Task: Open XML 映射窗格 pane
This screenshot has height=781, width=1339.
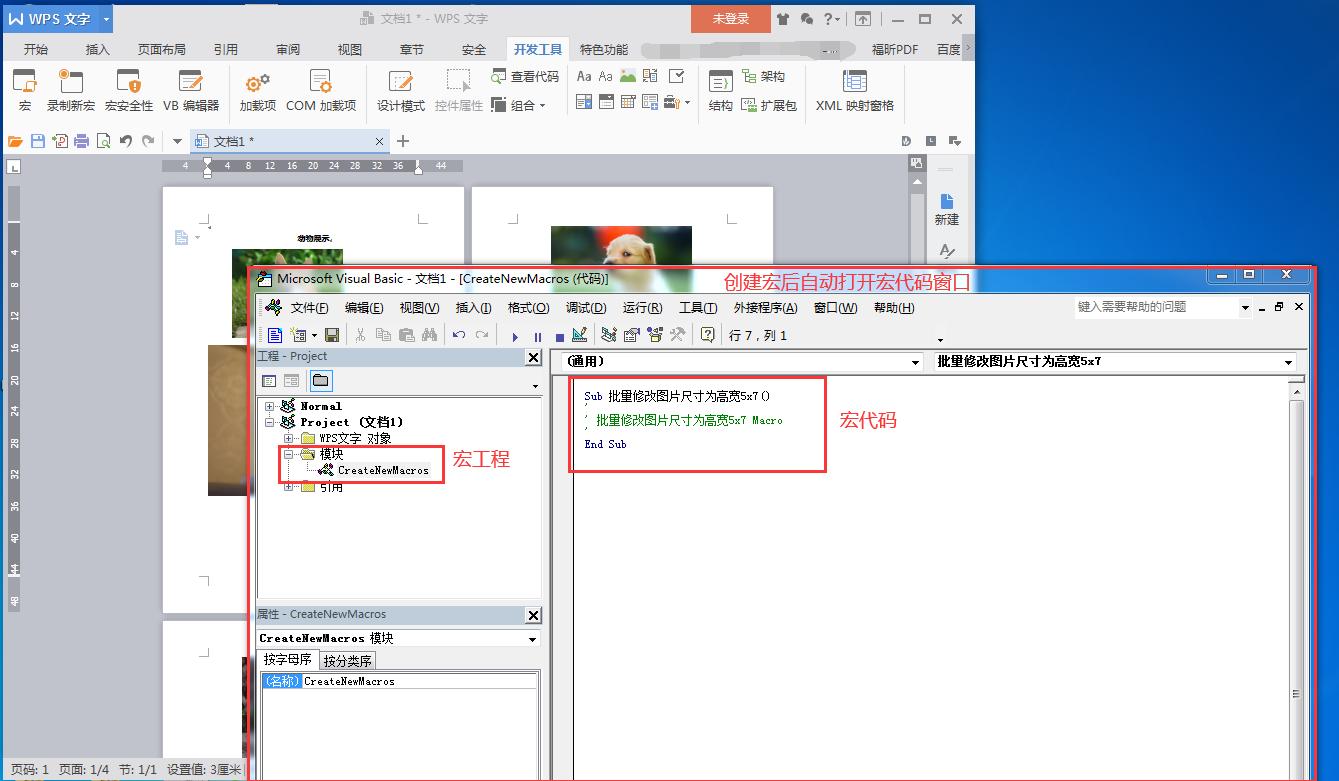Action: click(x=855, y=90)
